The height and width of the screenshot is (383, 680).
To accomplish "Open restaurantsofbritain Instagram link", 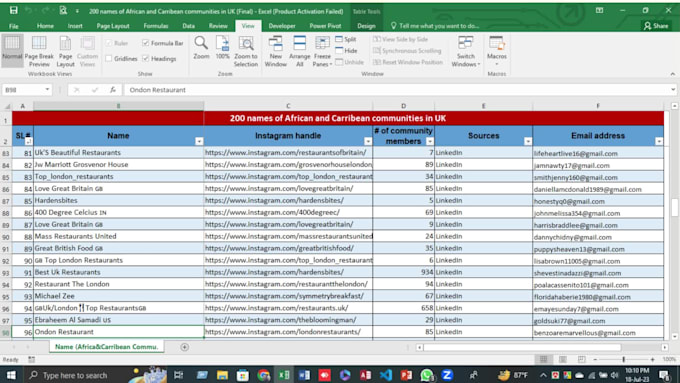I will [x=286, y=153].
